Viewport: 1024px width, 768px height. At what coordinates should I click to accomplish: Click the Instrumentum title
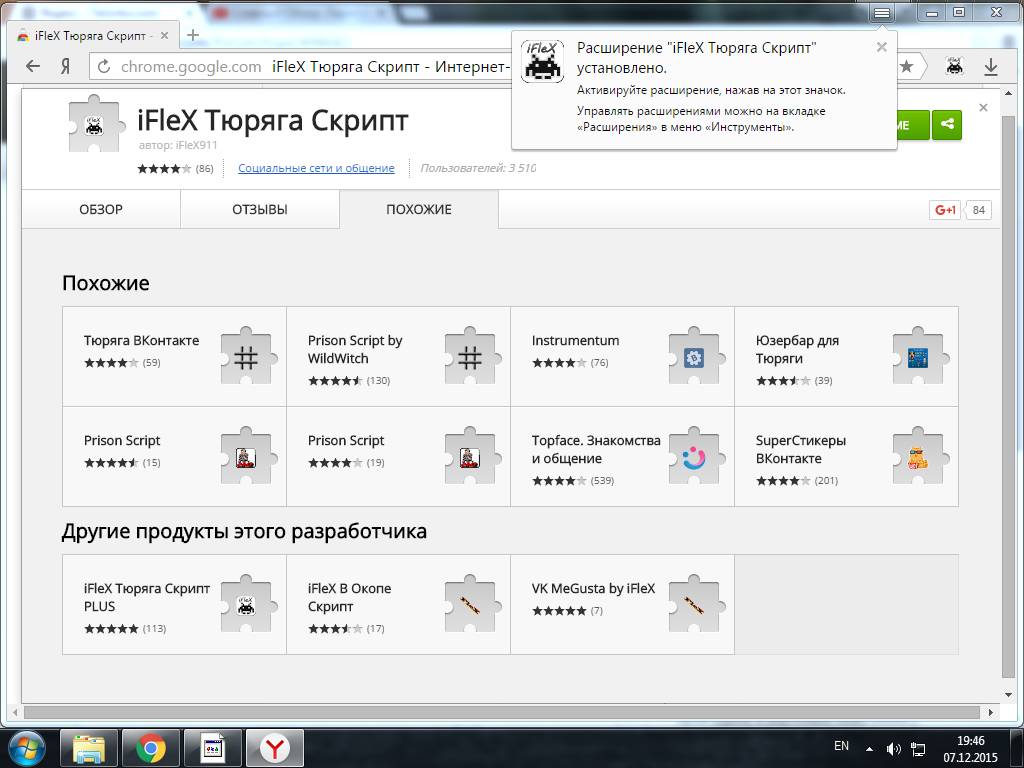pyautogui.click(x=575, y=340)
